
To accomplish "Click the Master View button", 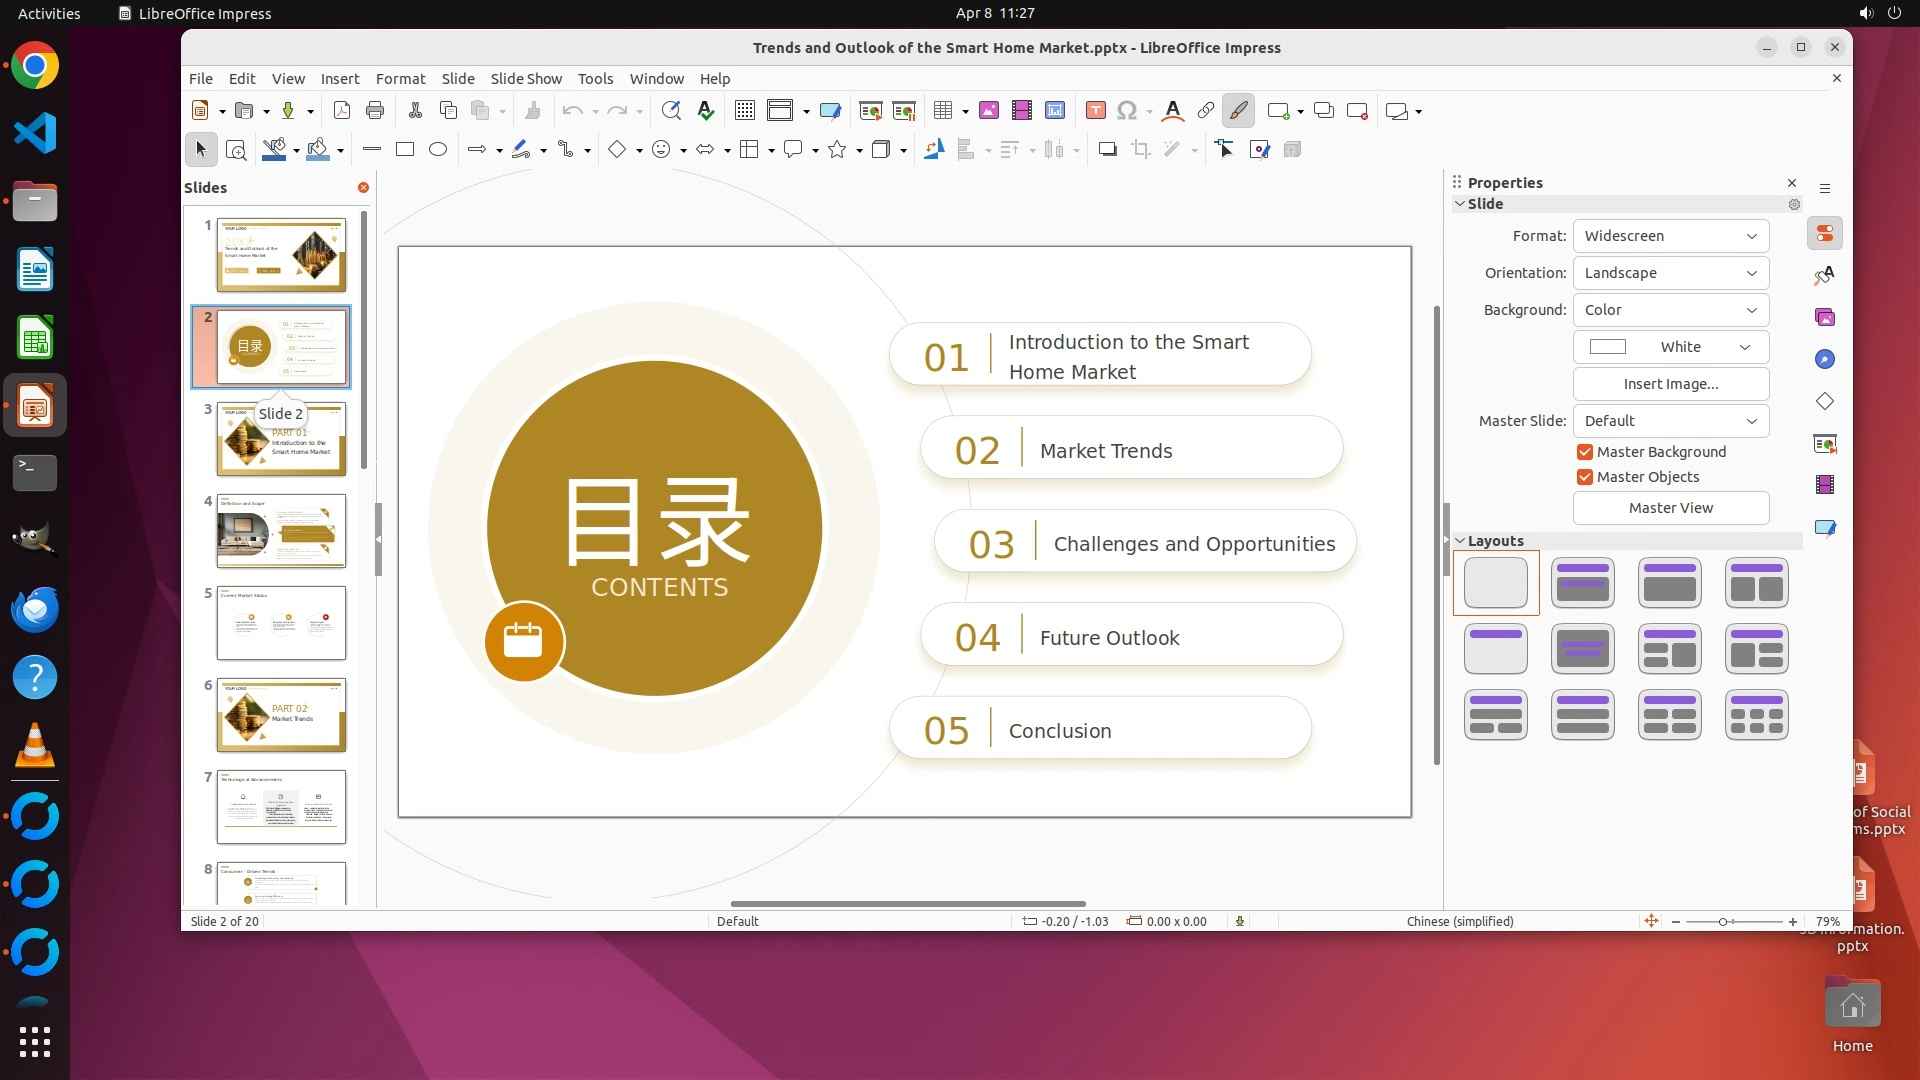I will point(1670,508).
